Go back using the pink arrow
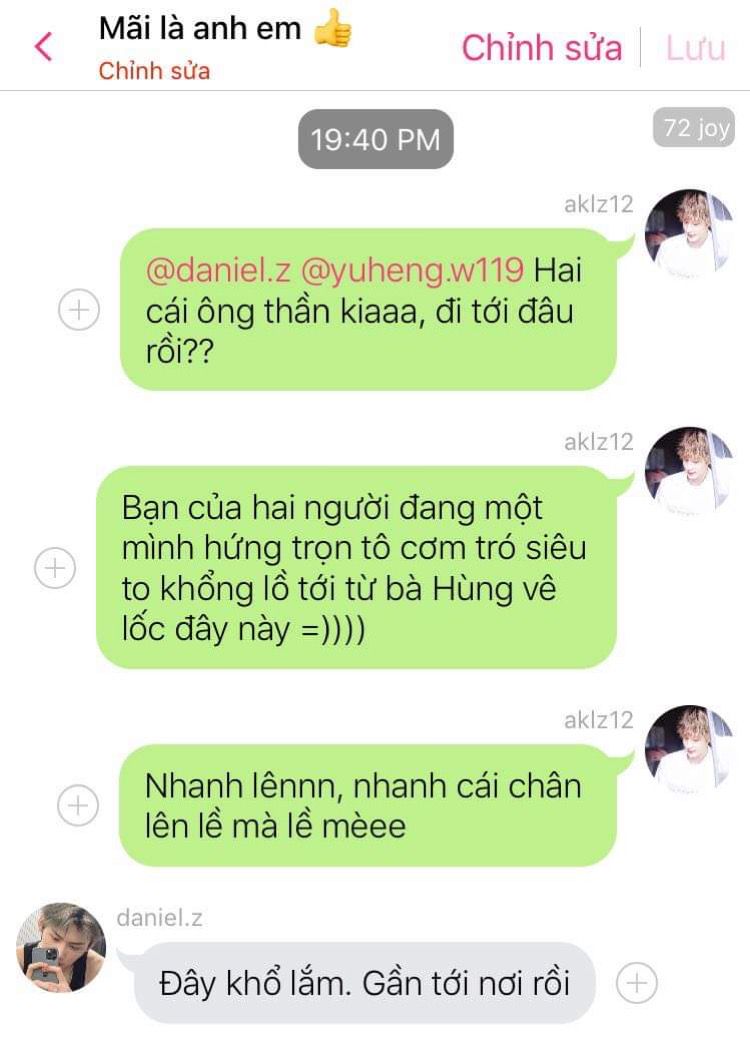750x1048 pixels. tap(43, 47)
